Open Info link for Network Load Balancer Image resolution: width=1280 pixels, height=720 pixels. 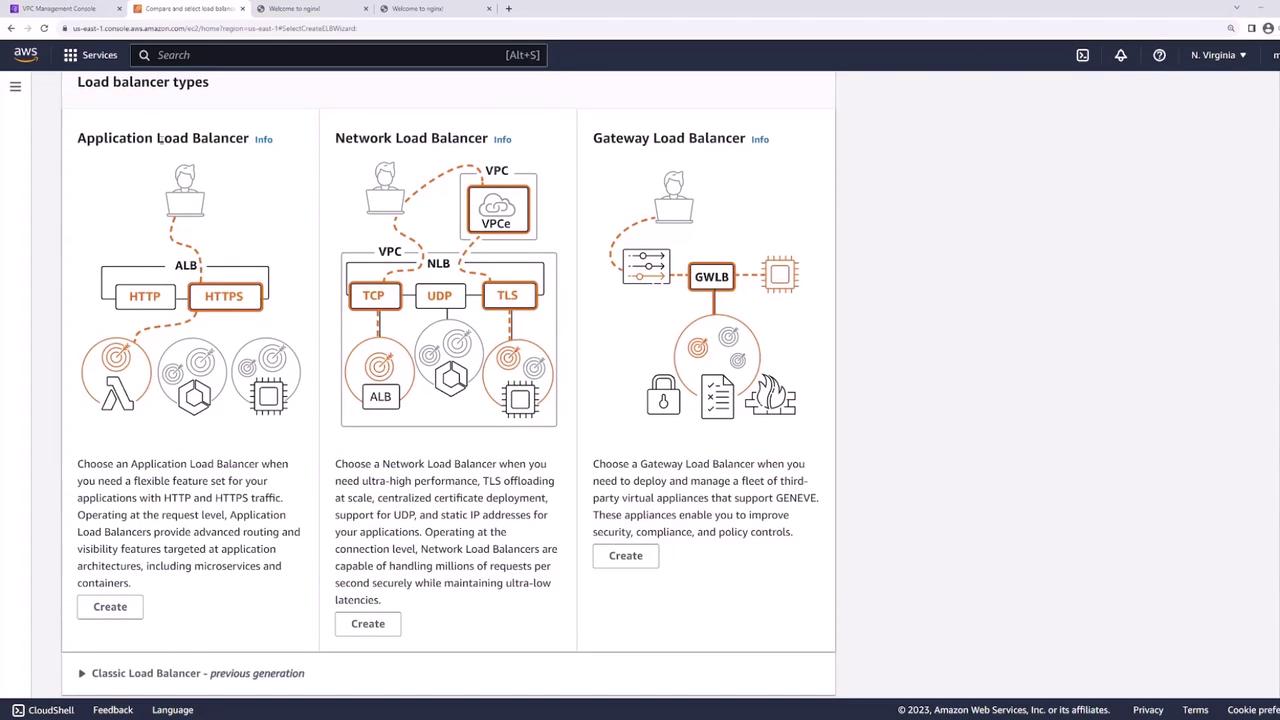502,139
